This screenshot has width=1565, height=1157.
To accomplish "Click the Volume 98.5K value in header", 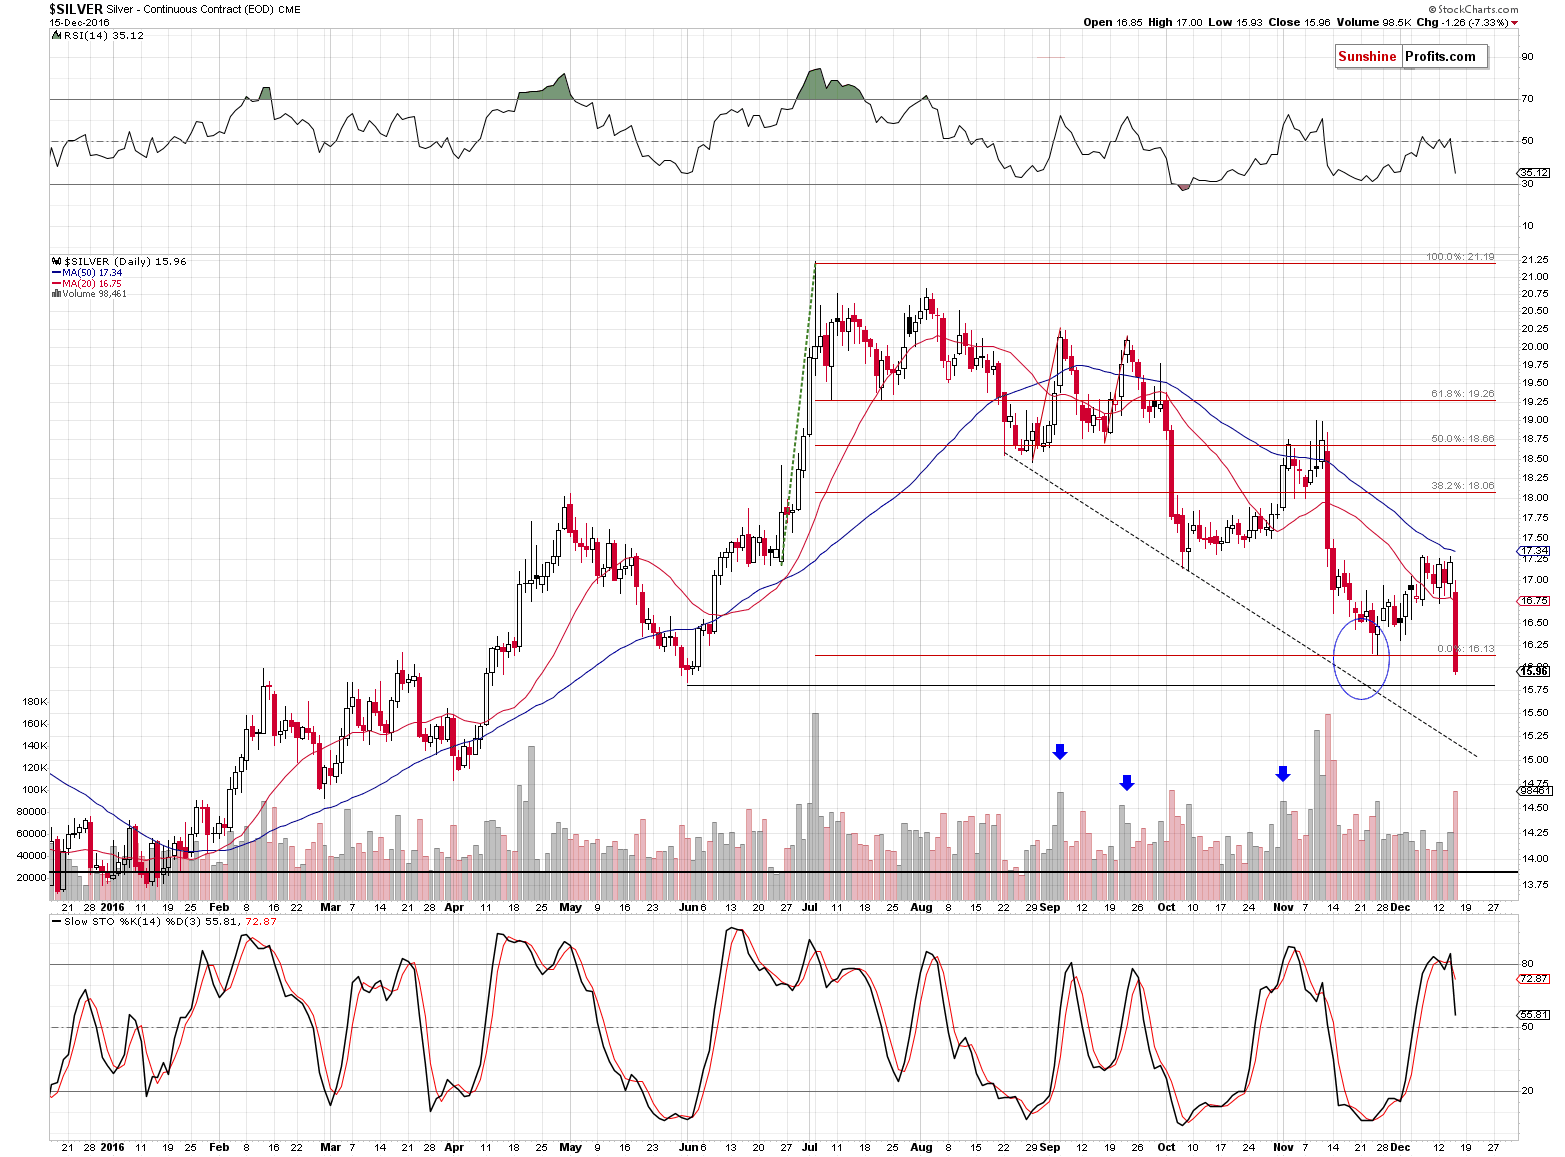I will click(1374, 22).
